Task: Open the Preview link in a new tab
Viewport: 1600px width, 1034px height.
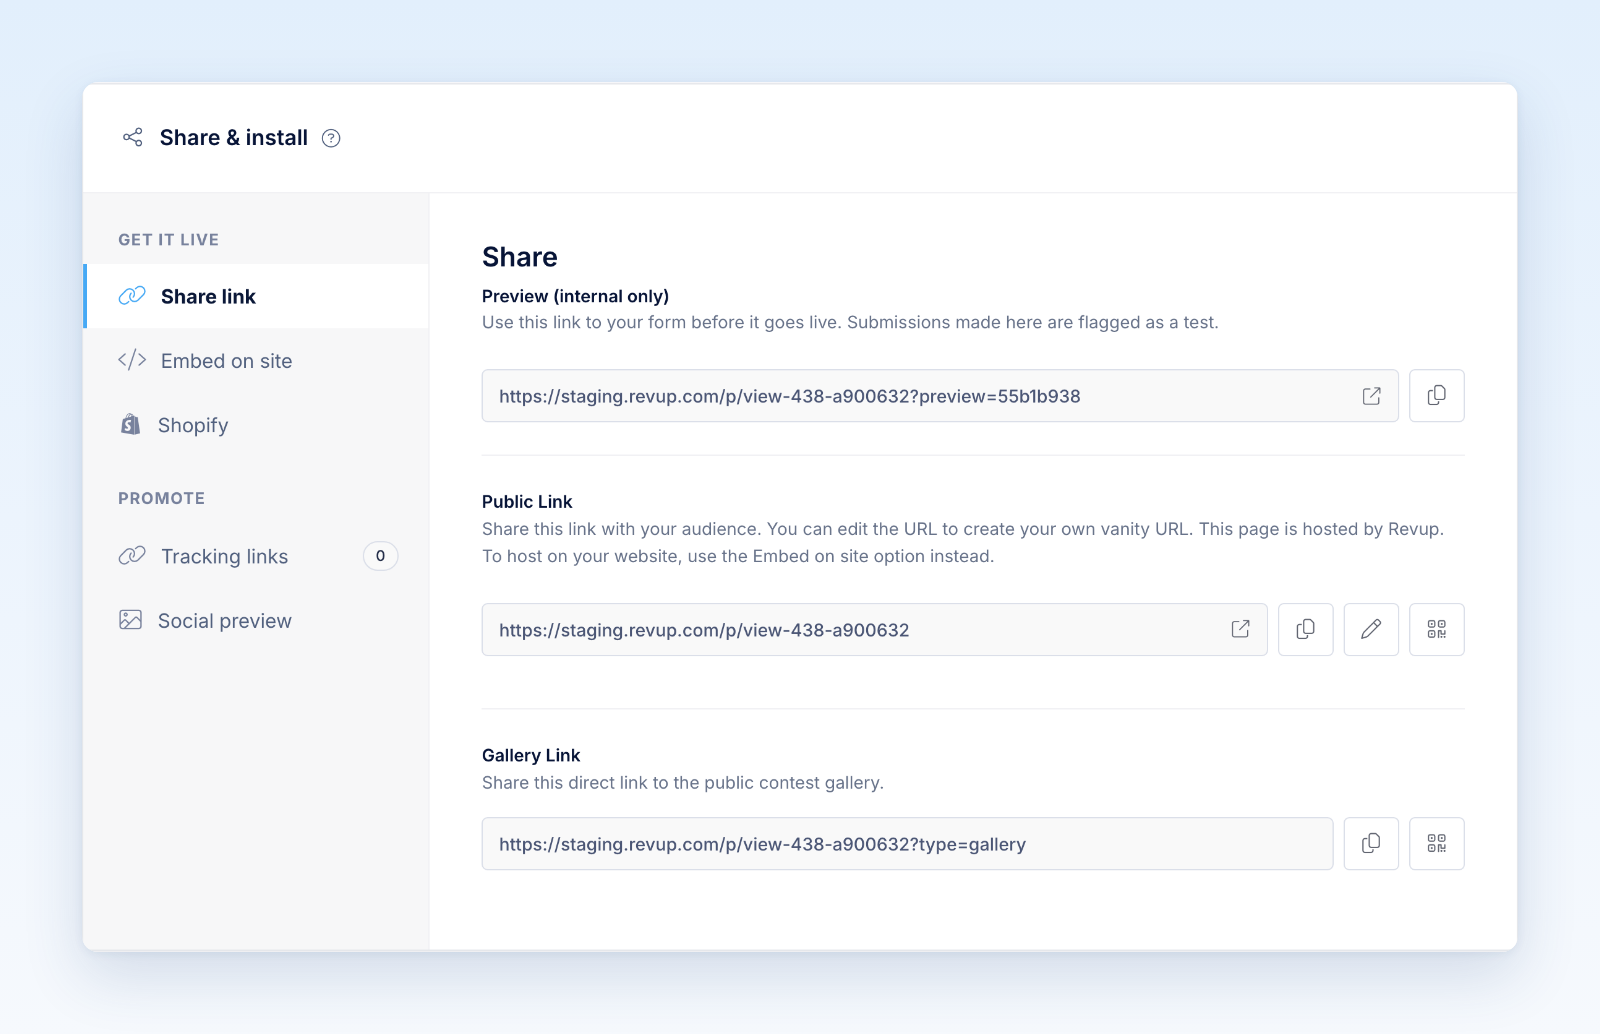Action: (1371, 396)
